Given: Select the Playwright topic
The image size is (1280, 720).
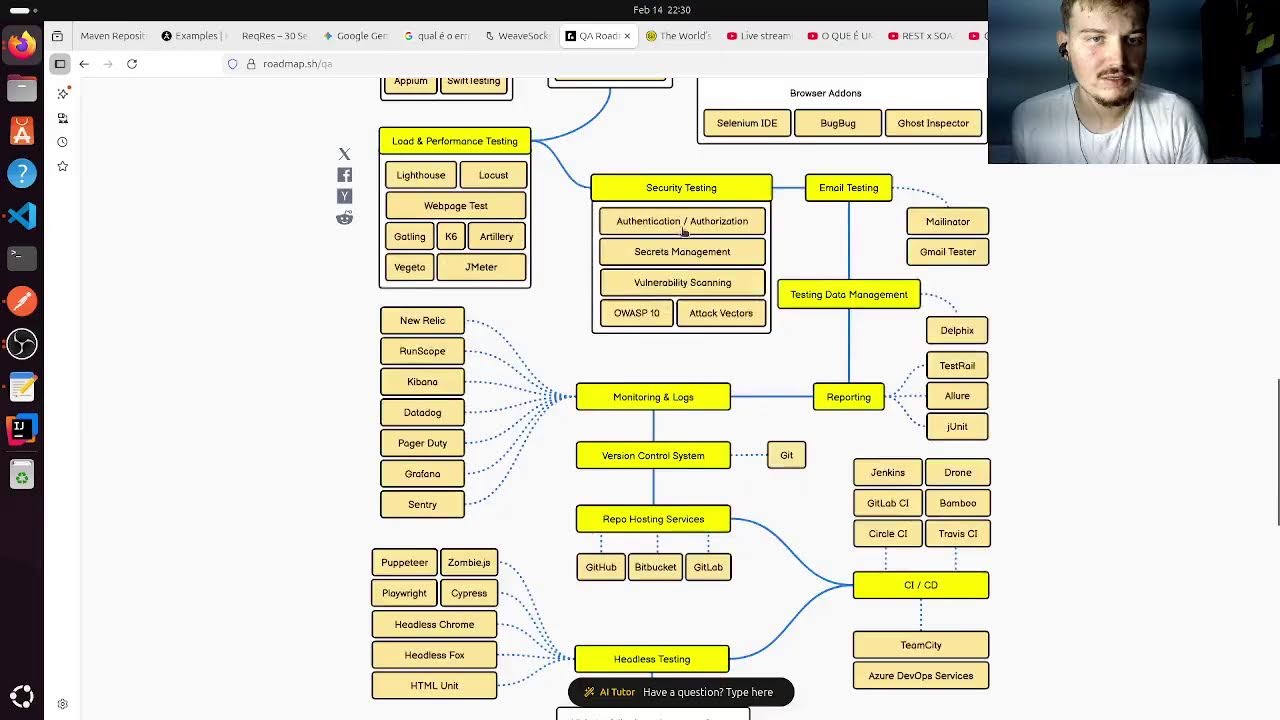Looking at the screenshot, I should [404, 593].
